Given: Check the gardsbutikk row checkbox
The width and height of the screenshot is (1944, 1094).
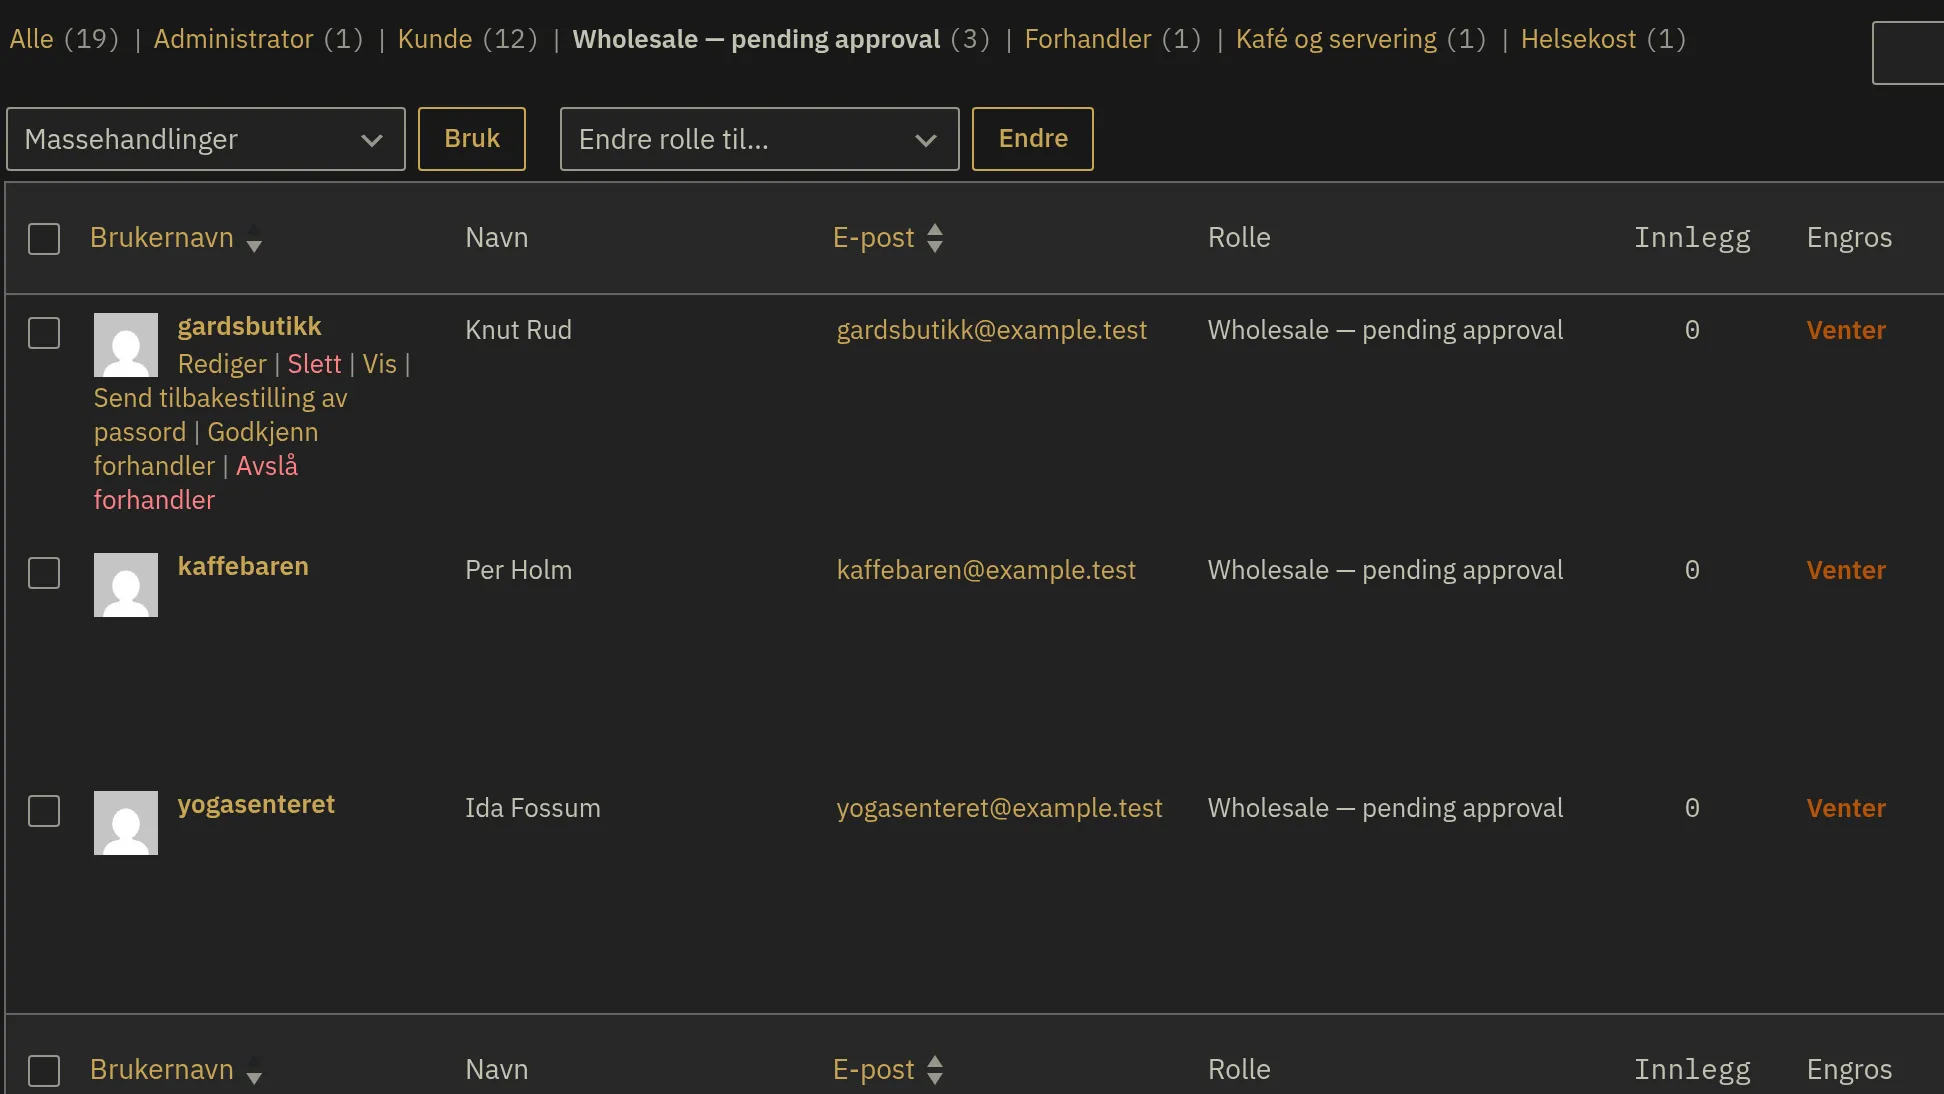Looking at the screenshot, I should click(44, 333).
